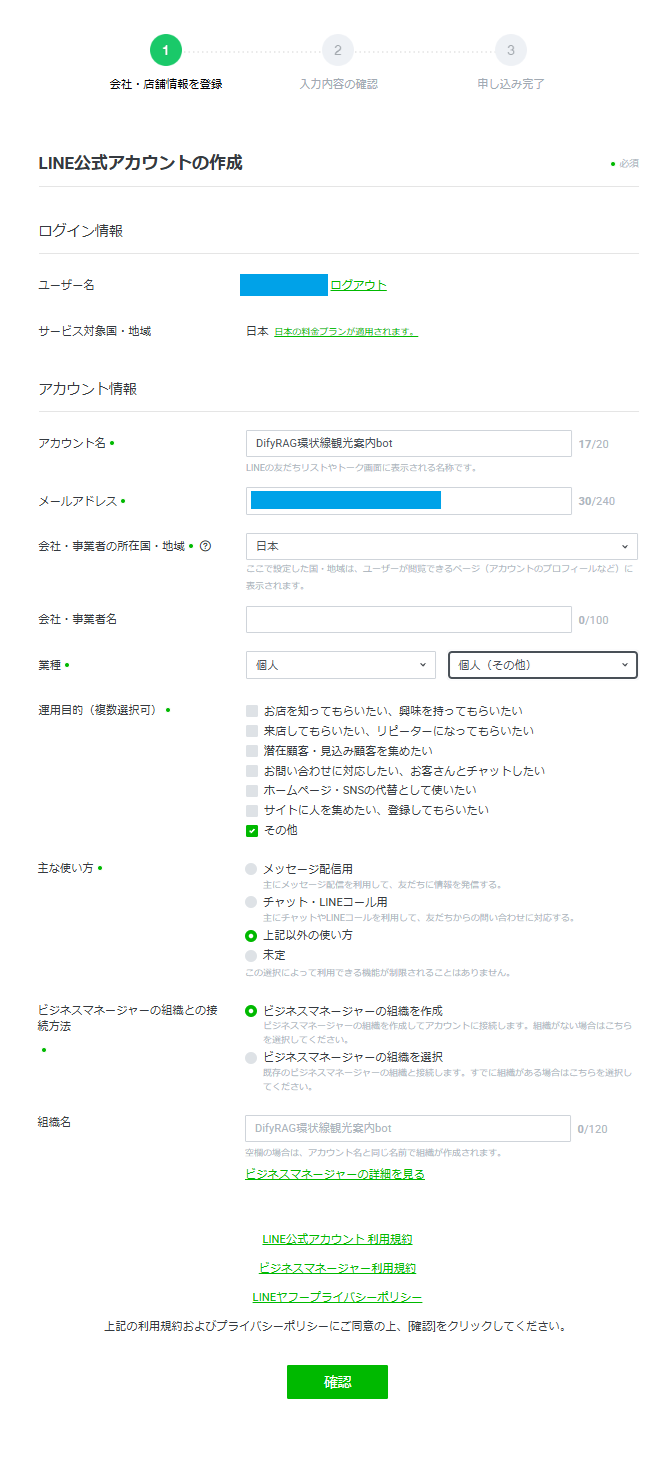Select 上記以外の使い方 radio button

251,936
